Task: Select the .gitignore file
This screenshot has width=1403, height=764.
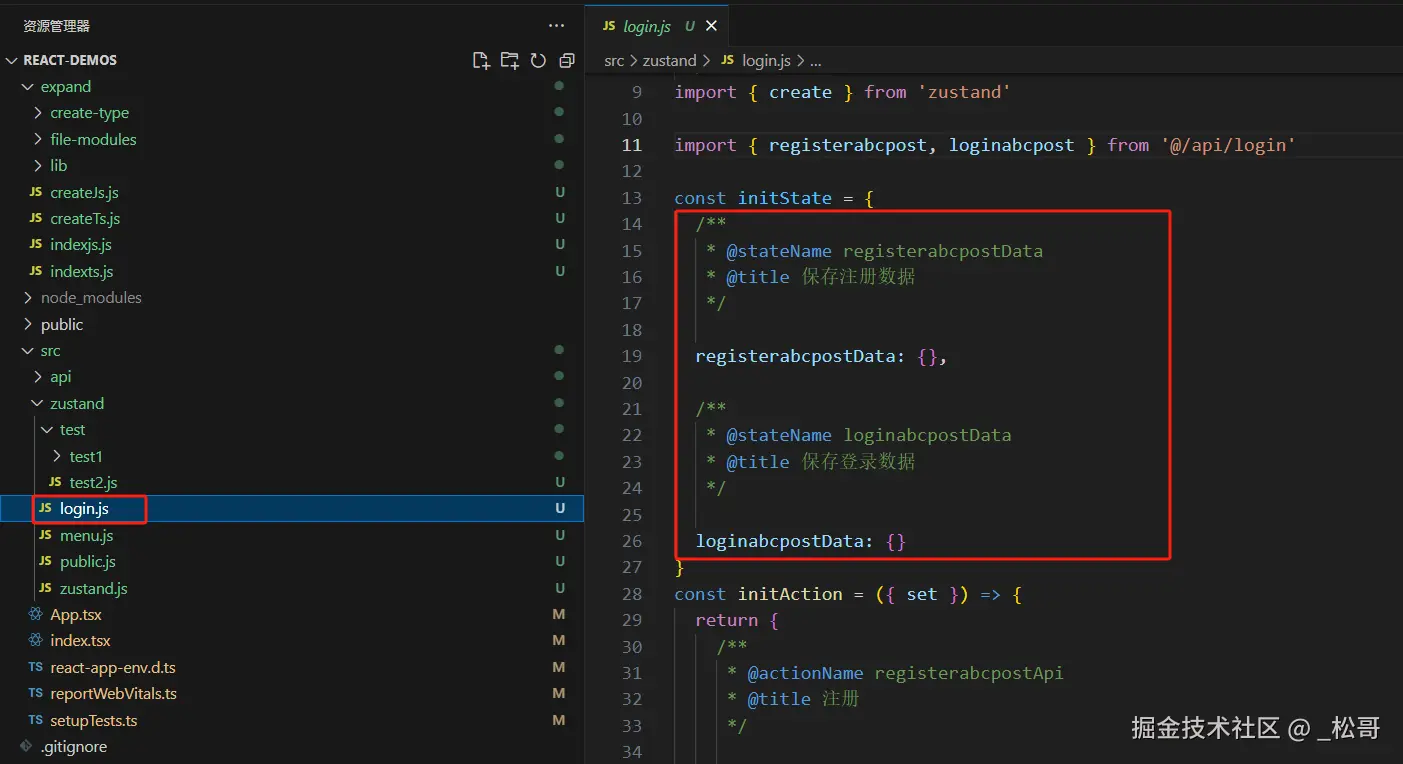Action: (x=73, y=747)
